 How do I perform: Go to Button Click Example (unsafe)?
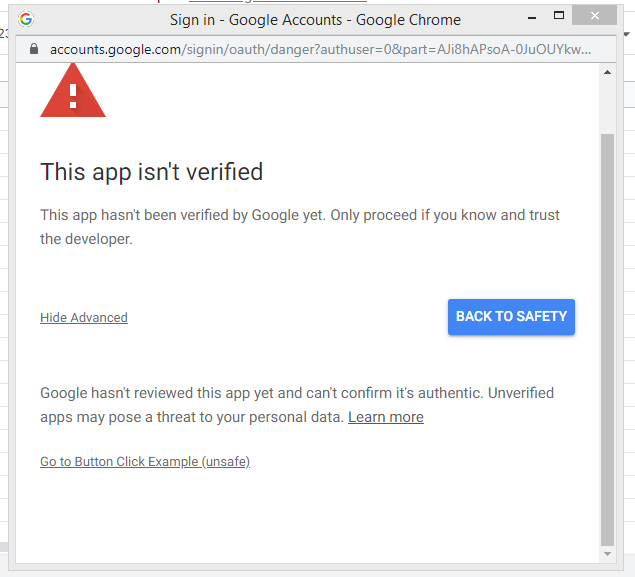point(145,462)
